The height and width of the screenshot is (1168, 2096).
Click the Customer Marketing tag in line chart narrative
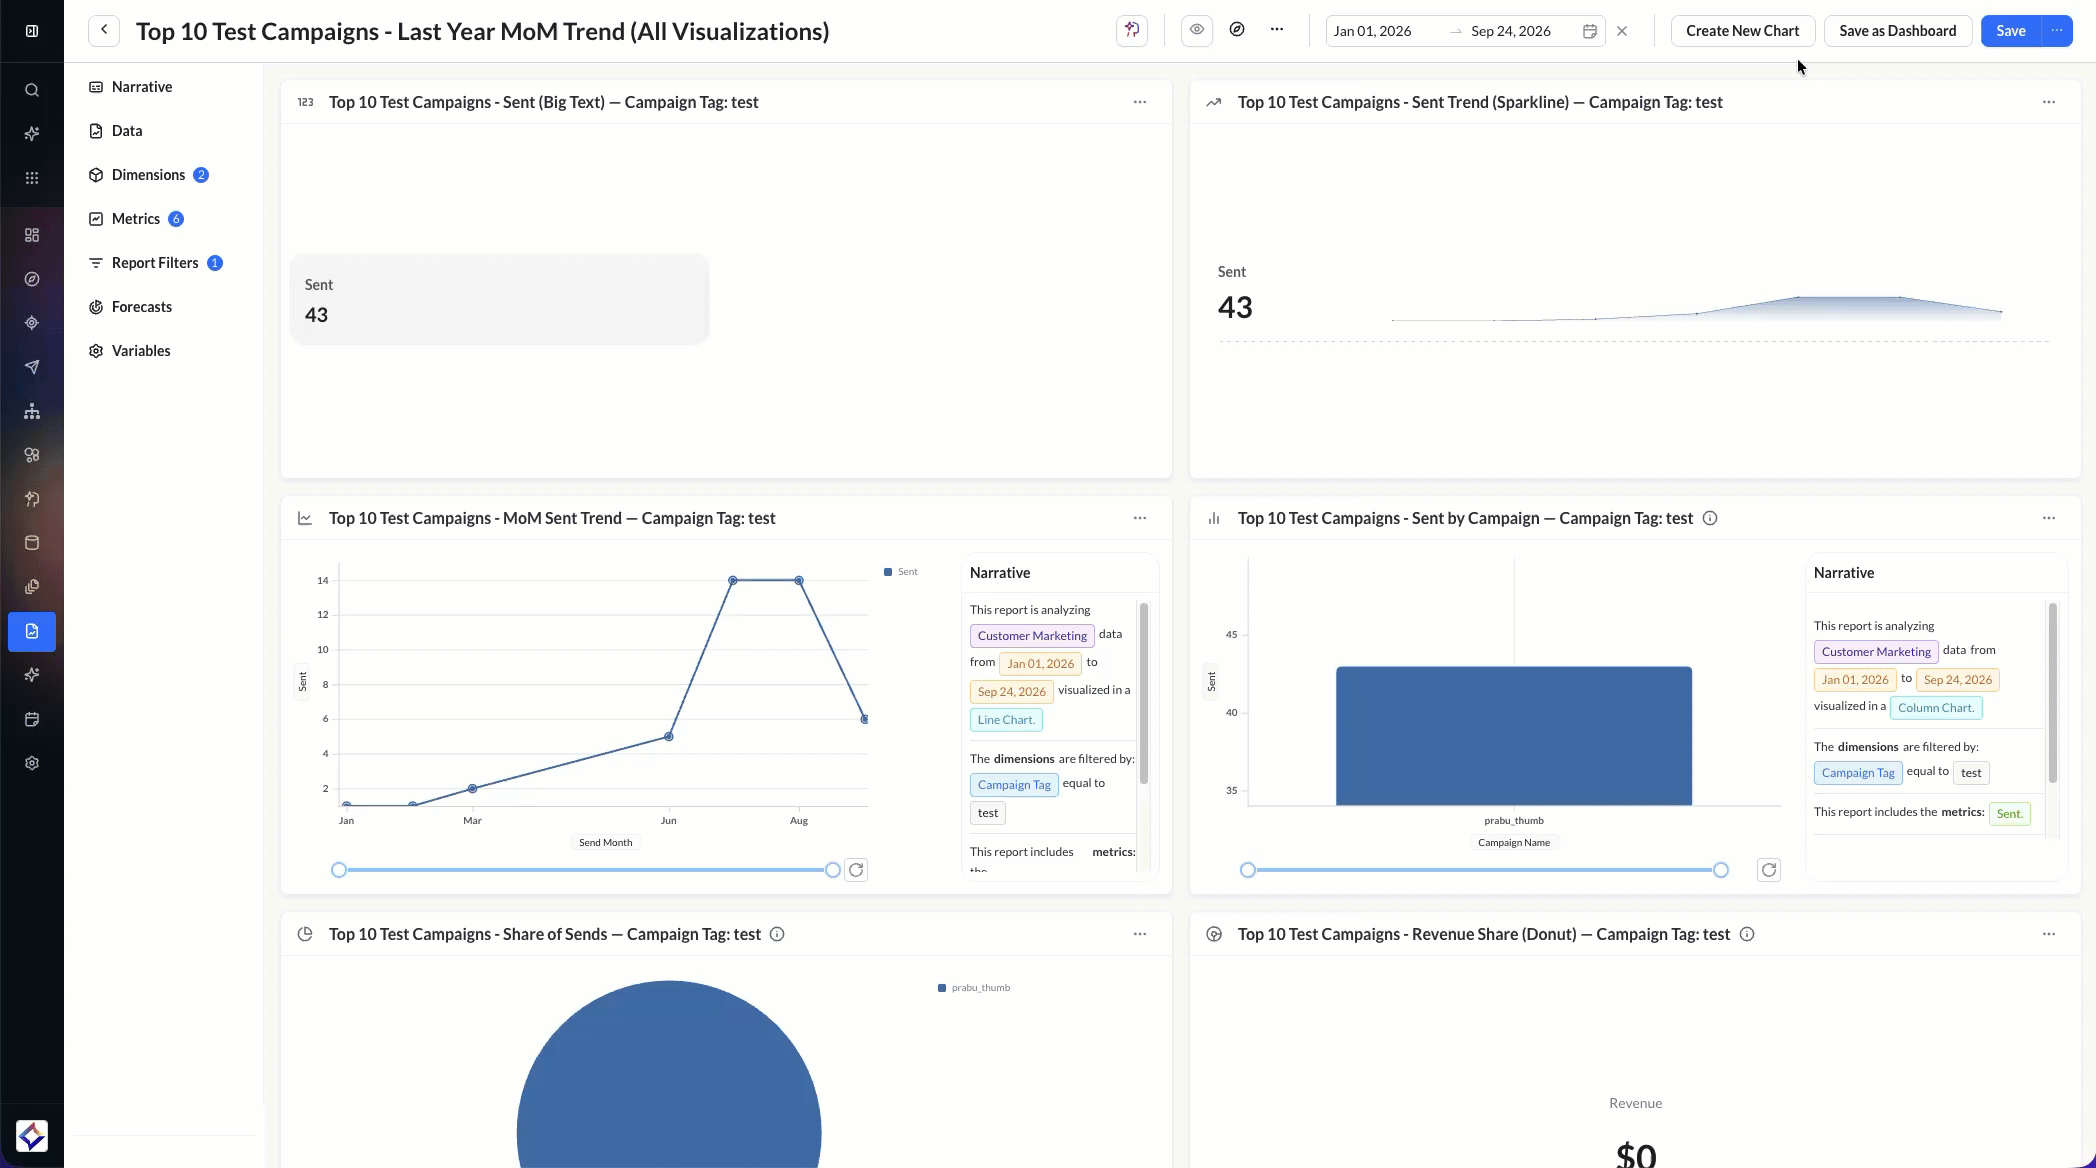(1032, 636)
